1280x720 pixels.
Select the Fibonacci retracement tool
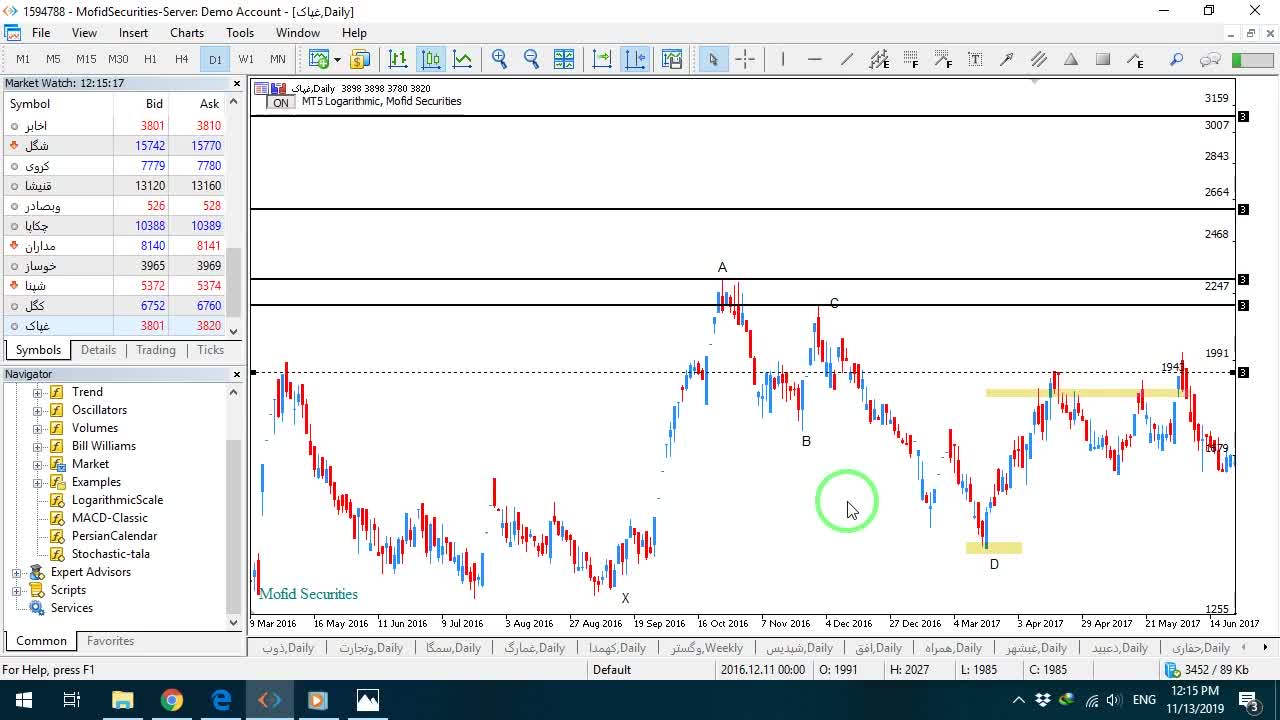click(x=911, y=59)
